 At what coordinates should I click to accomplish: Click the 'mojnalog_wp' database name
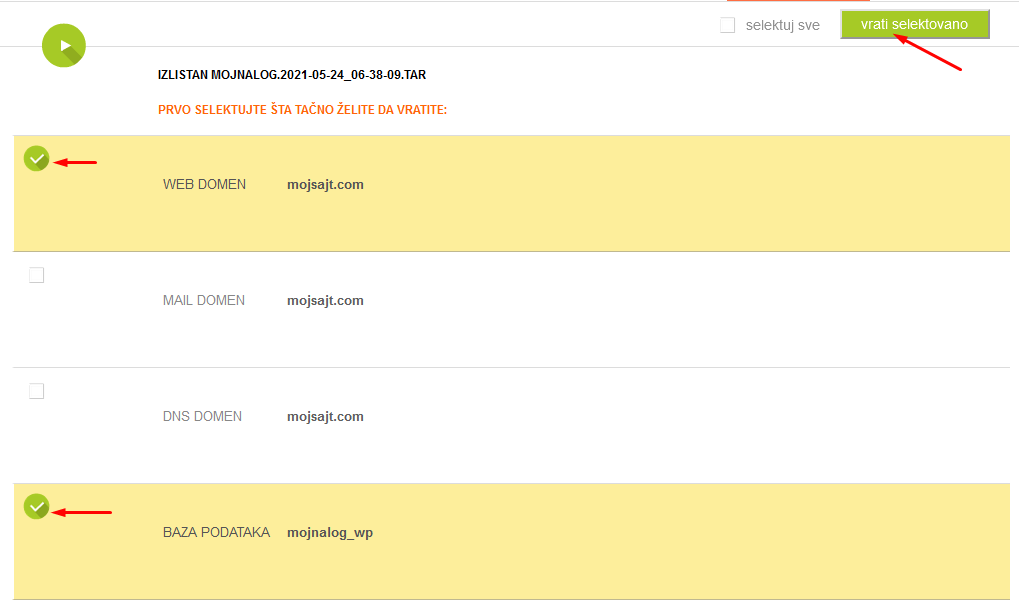(x=329, y=533)
